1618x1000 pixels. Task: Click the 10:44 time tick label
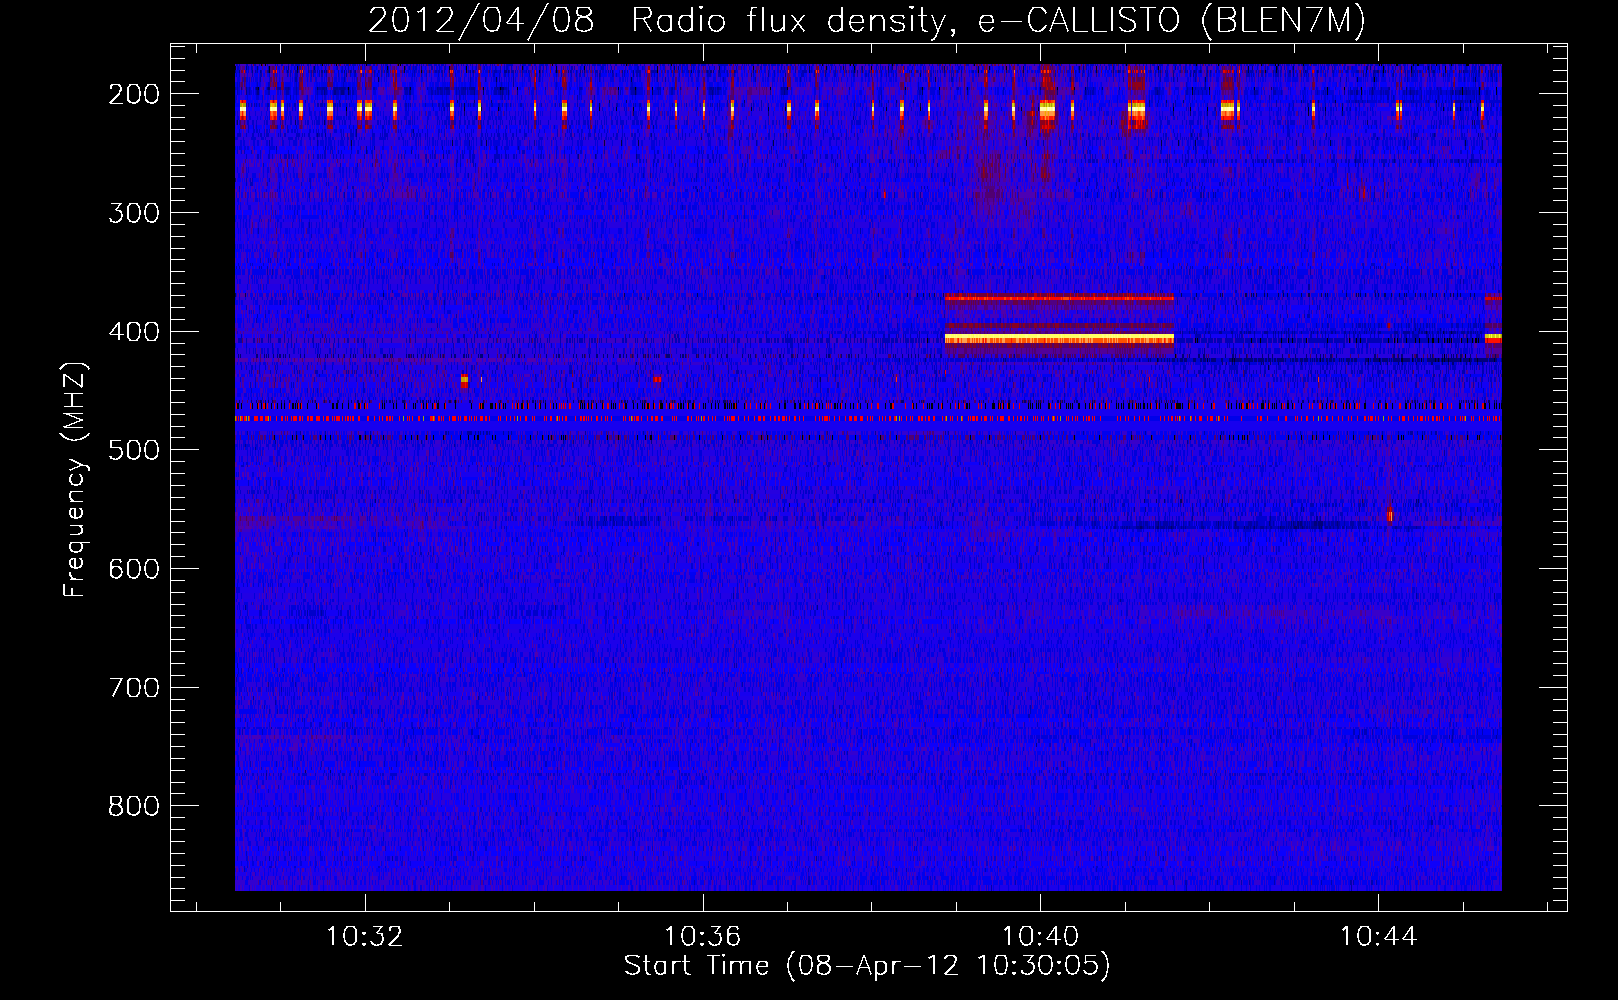pos(1378,937)
